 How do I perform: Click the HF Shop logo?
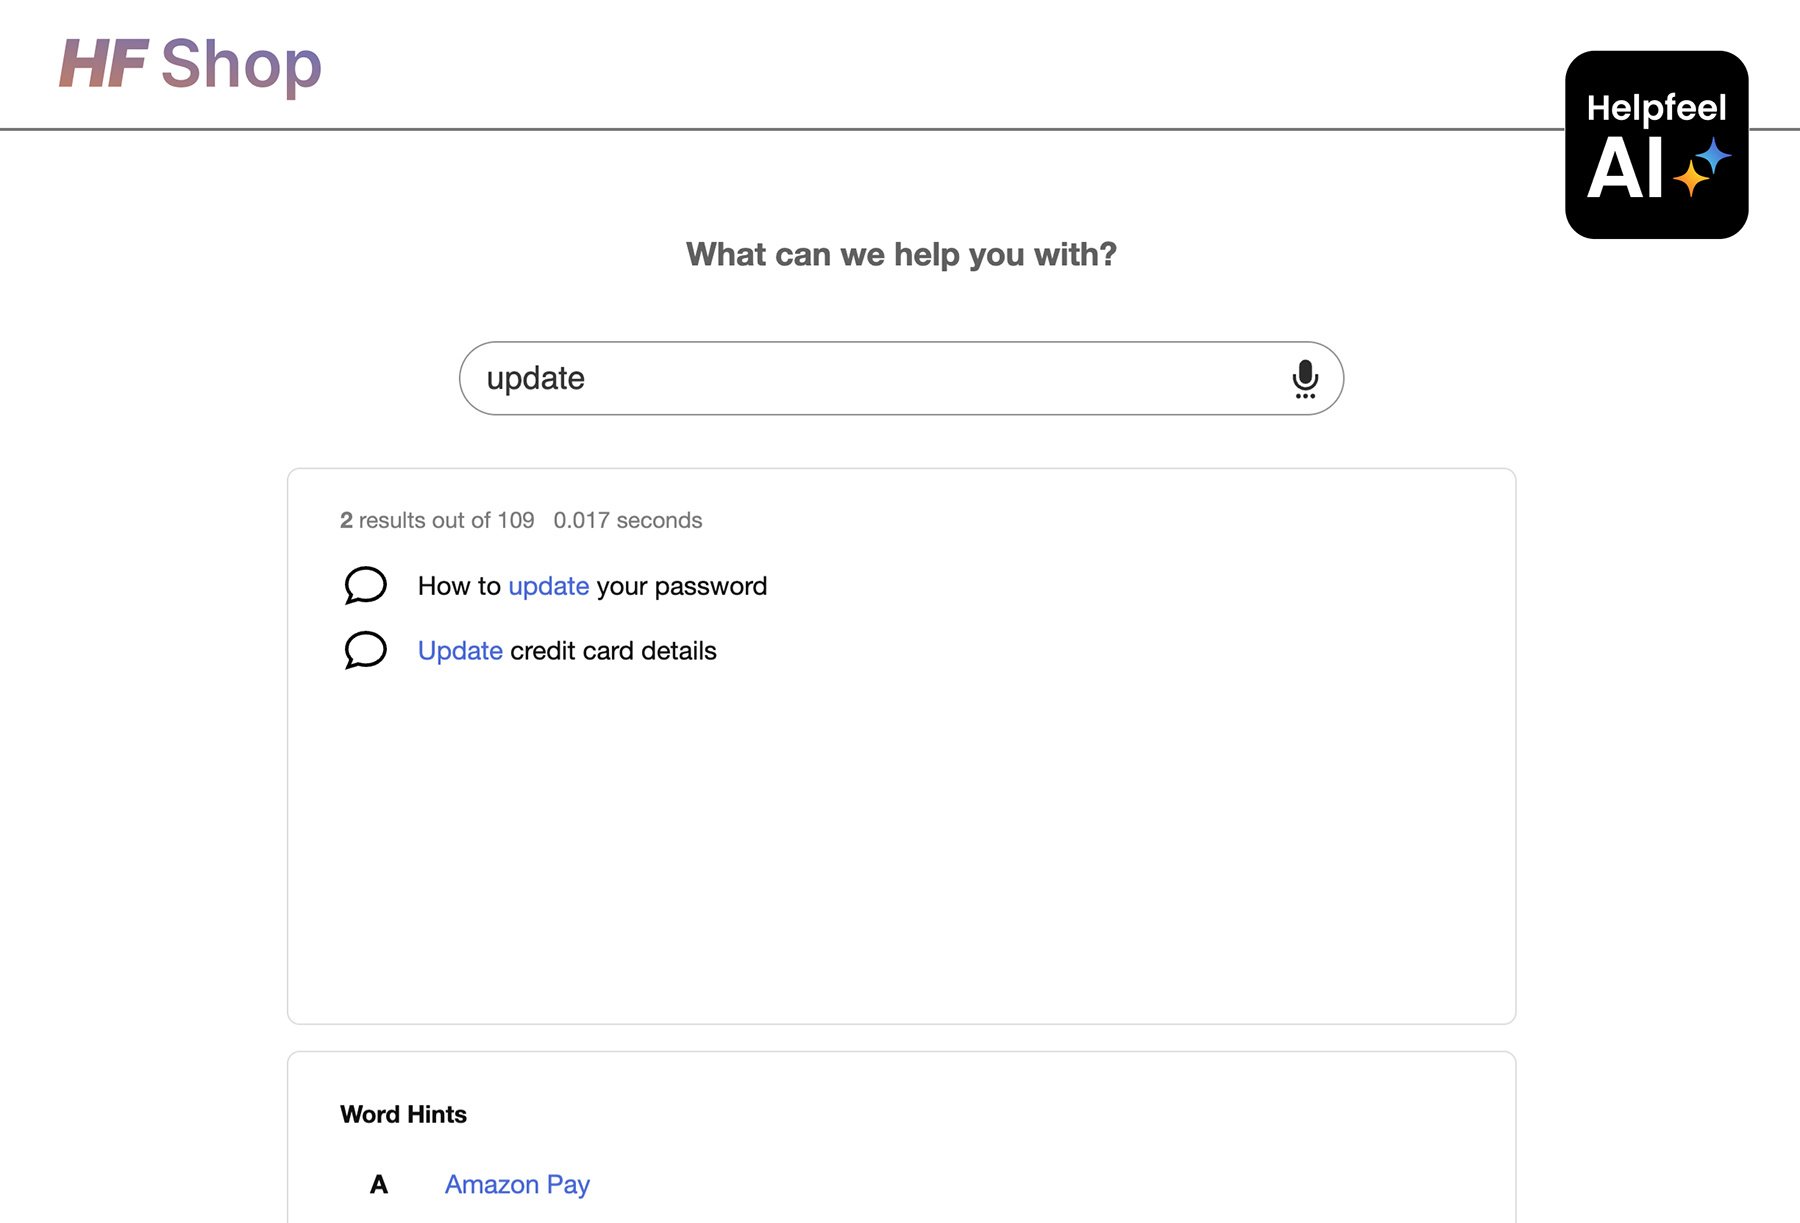click(190, 64)
